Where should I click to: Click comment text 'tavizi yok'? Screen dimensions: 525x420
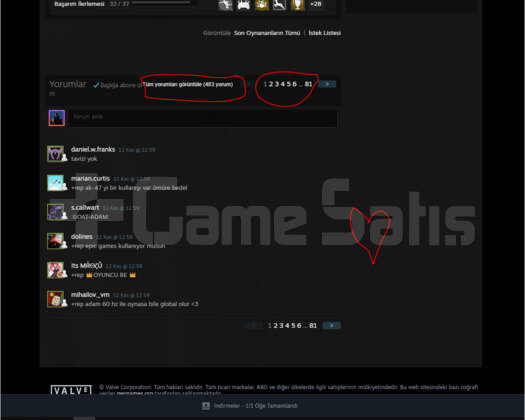84,159
